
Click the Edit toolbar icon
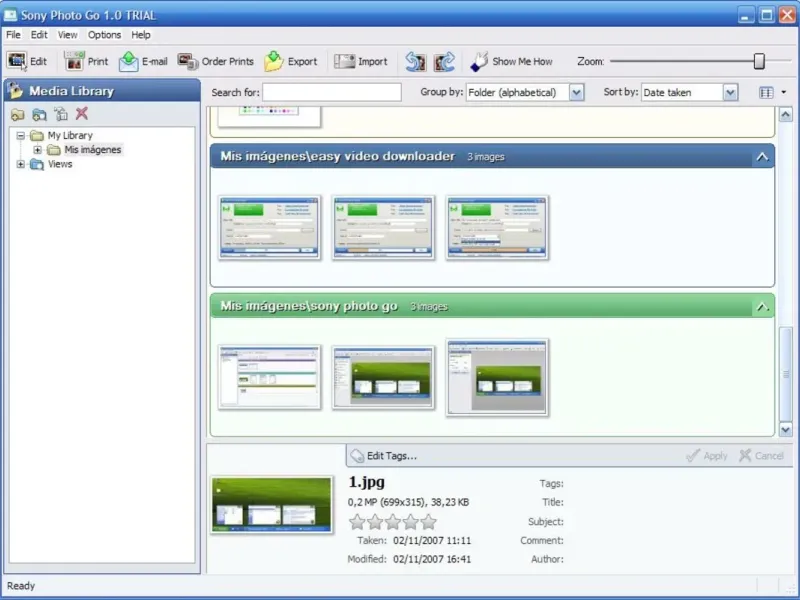[x=16, y=61]
